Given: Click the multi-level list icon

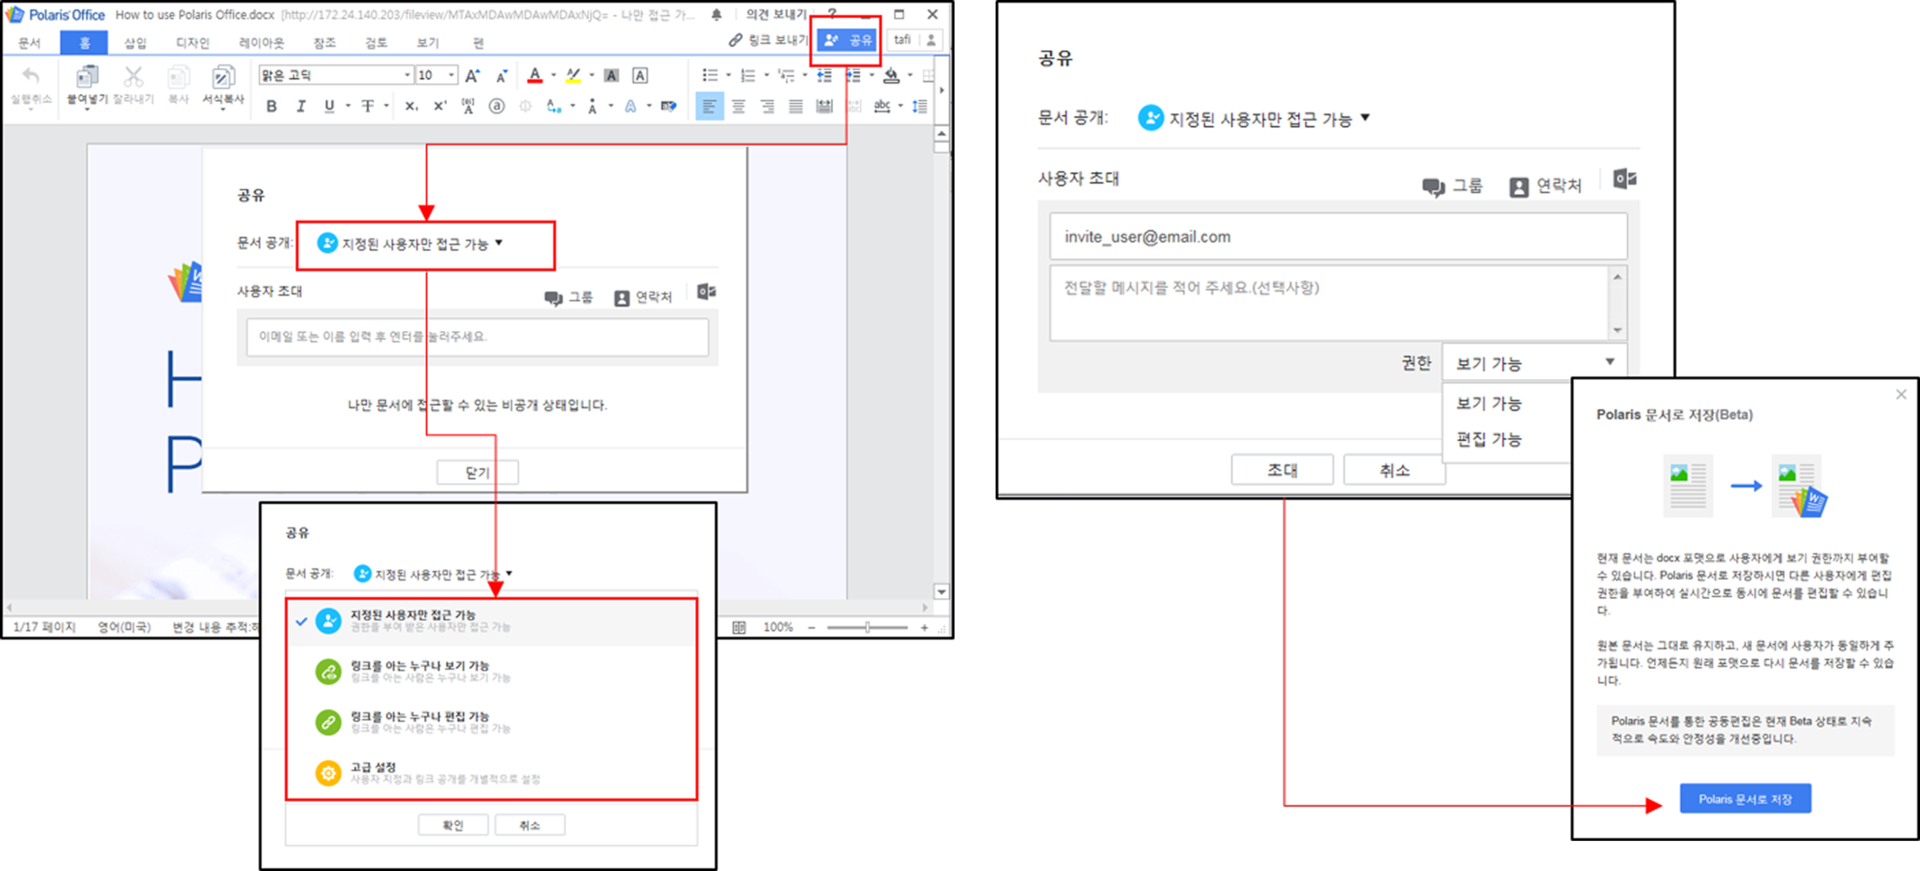Looking at the screenshot, I should 786,75.
